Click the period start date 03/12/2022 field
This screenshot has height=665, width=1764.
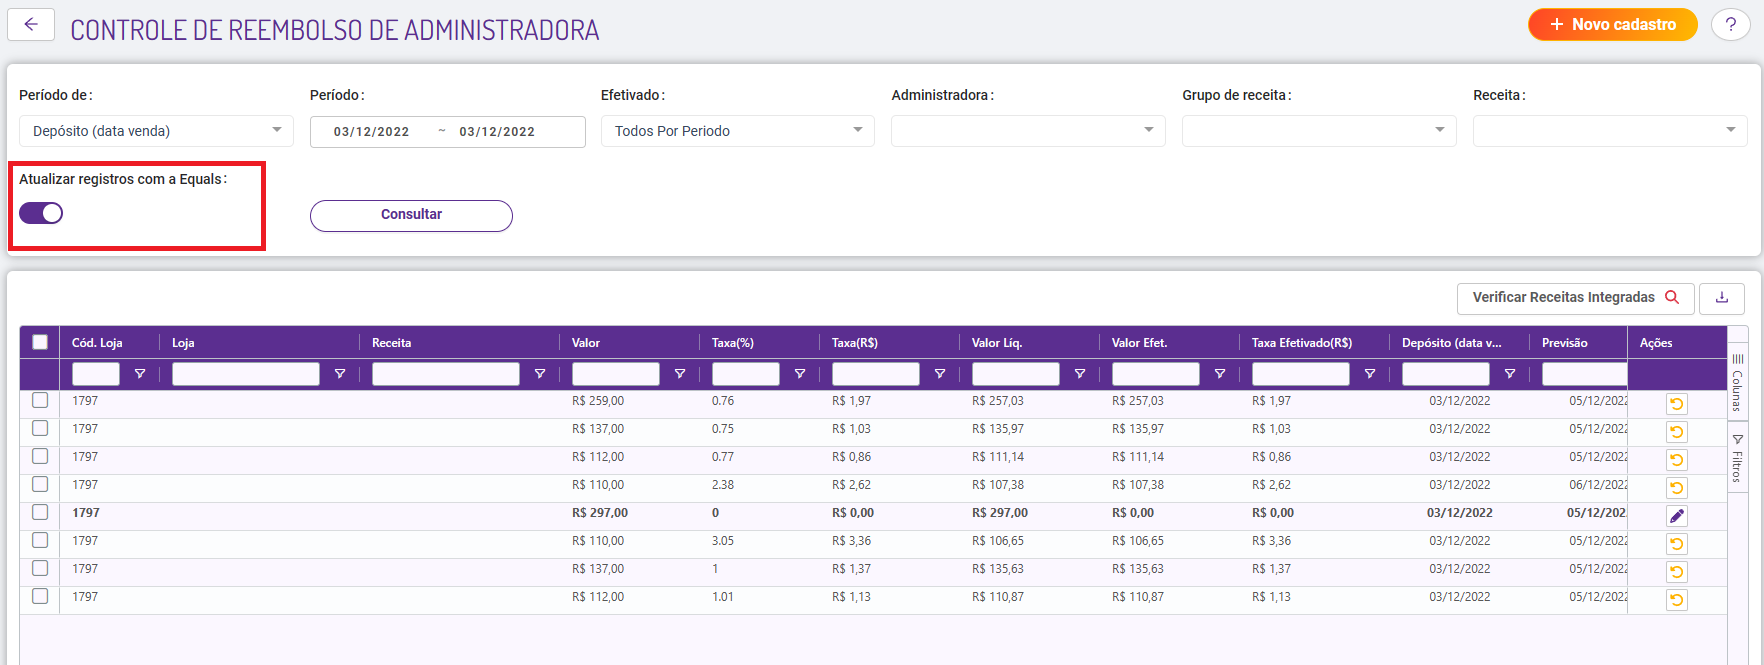pyautogui.click(x=372, y=132)
